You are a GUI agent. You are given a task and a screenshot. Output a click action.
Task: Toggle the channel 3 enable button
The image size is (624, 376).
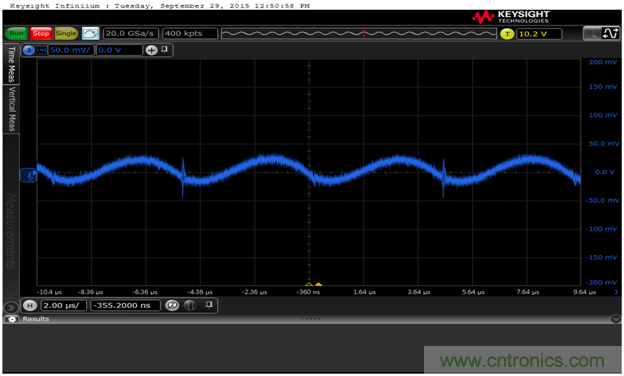[x=29, y=50]
